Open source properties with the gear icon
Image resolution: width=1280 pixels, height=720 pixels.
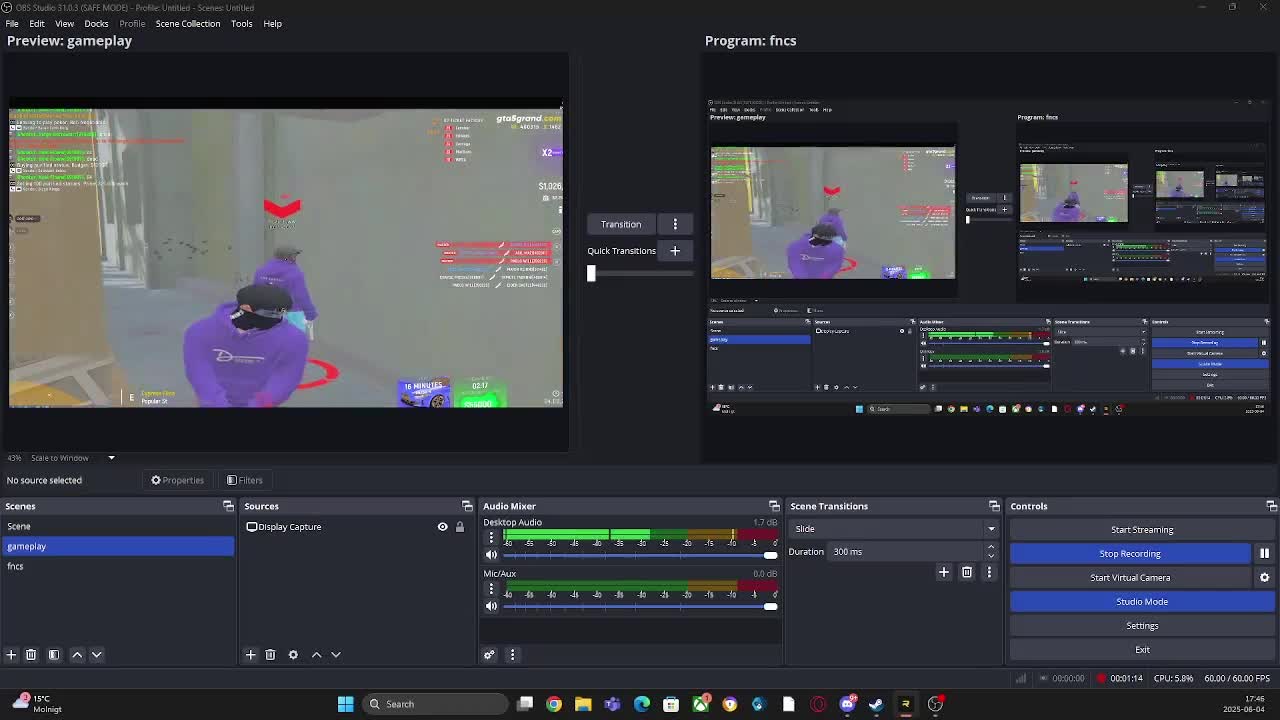[x=293, y=654]
